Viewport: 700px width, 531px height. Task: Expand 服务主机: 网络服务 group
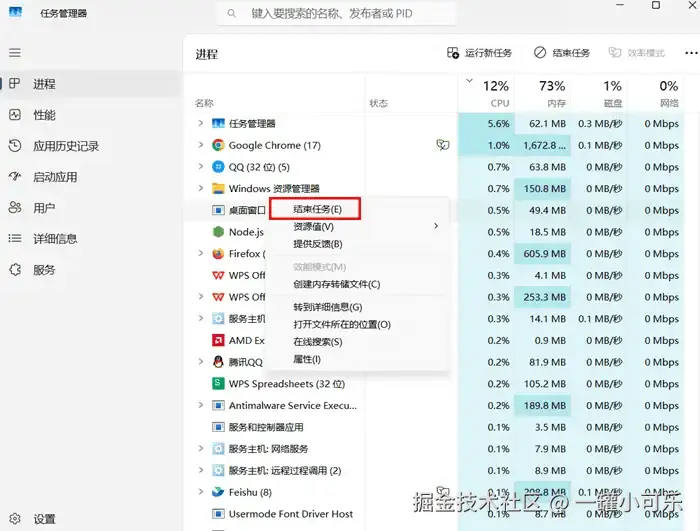click(x=200, y=448)
